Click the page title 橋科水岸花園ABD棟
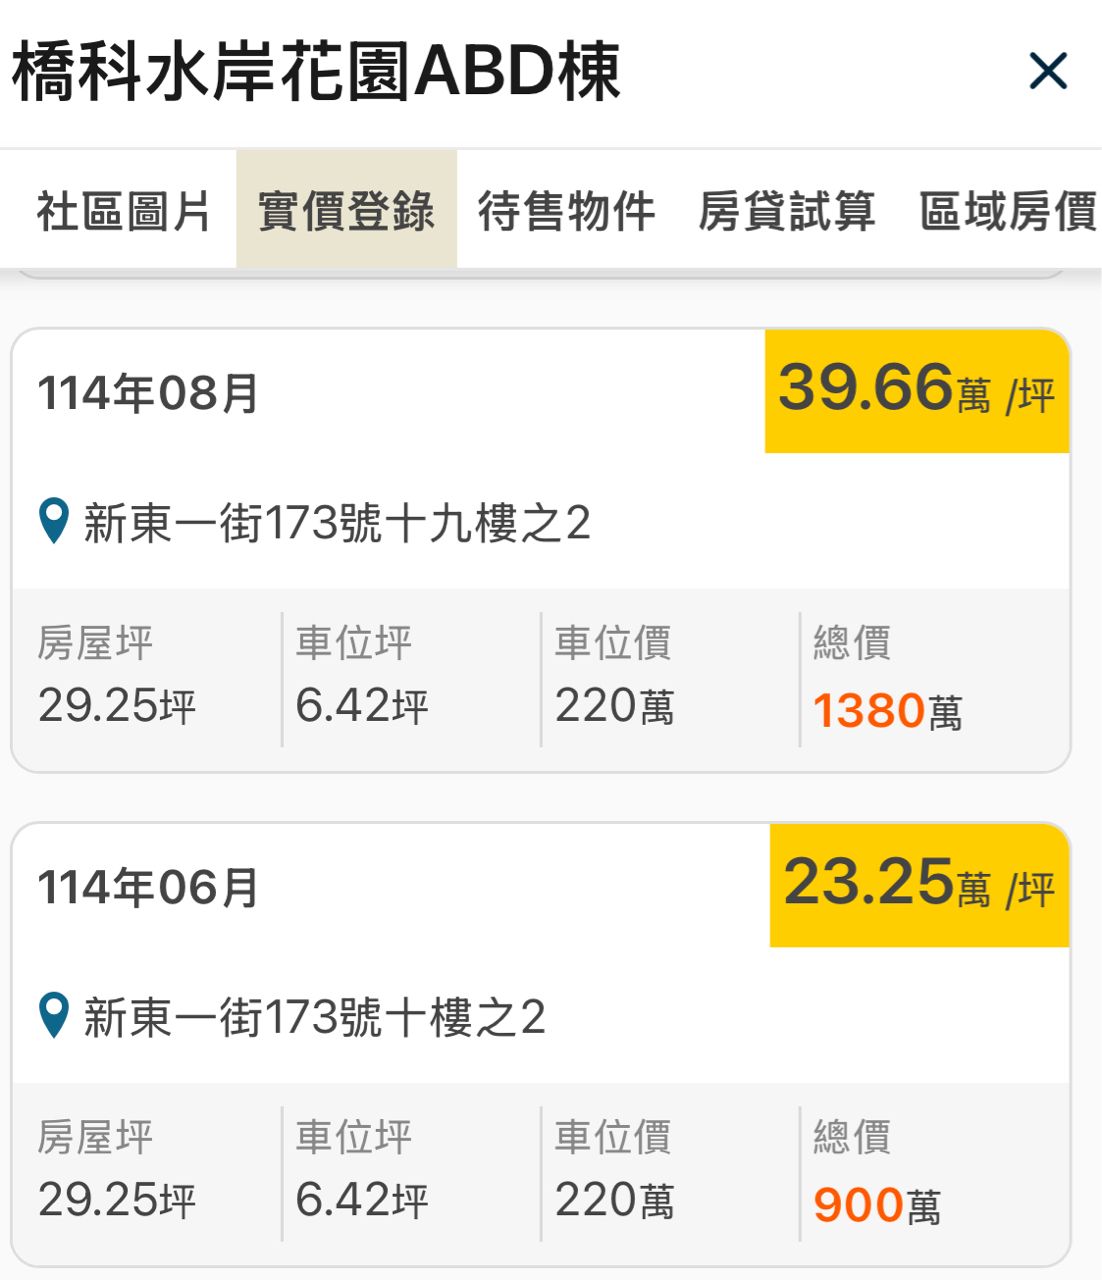1102x1280 pixels. point(316,72)
